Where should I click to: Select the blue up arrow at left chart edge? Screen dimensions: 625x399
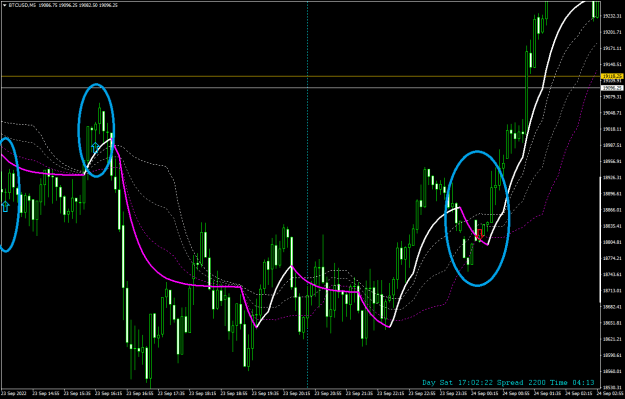(x=5, y=206)
